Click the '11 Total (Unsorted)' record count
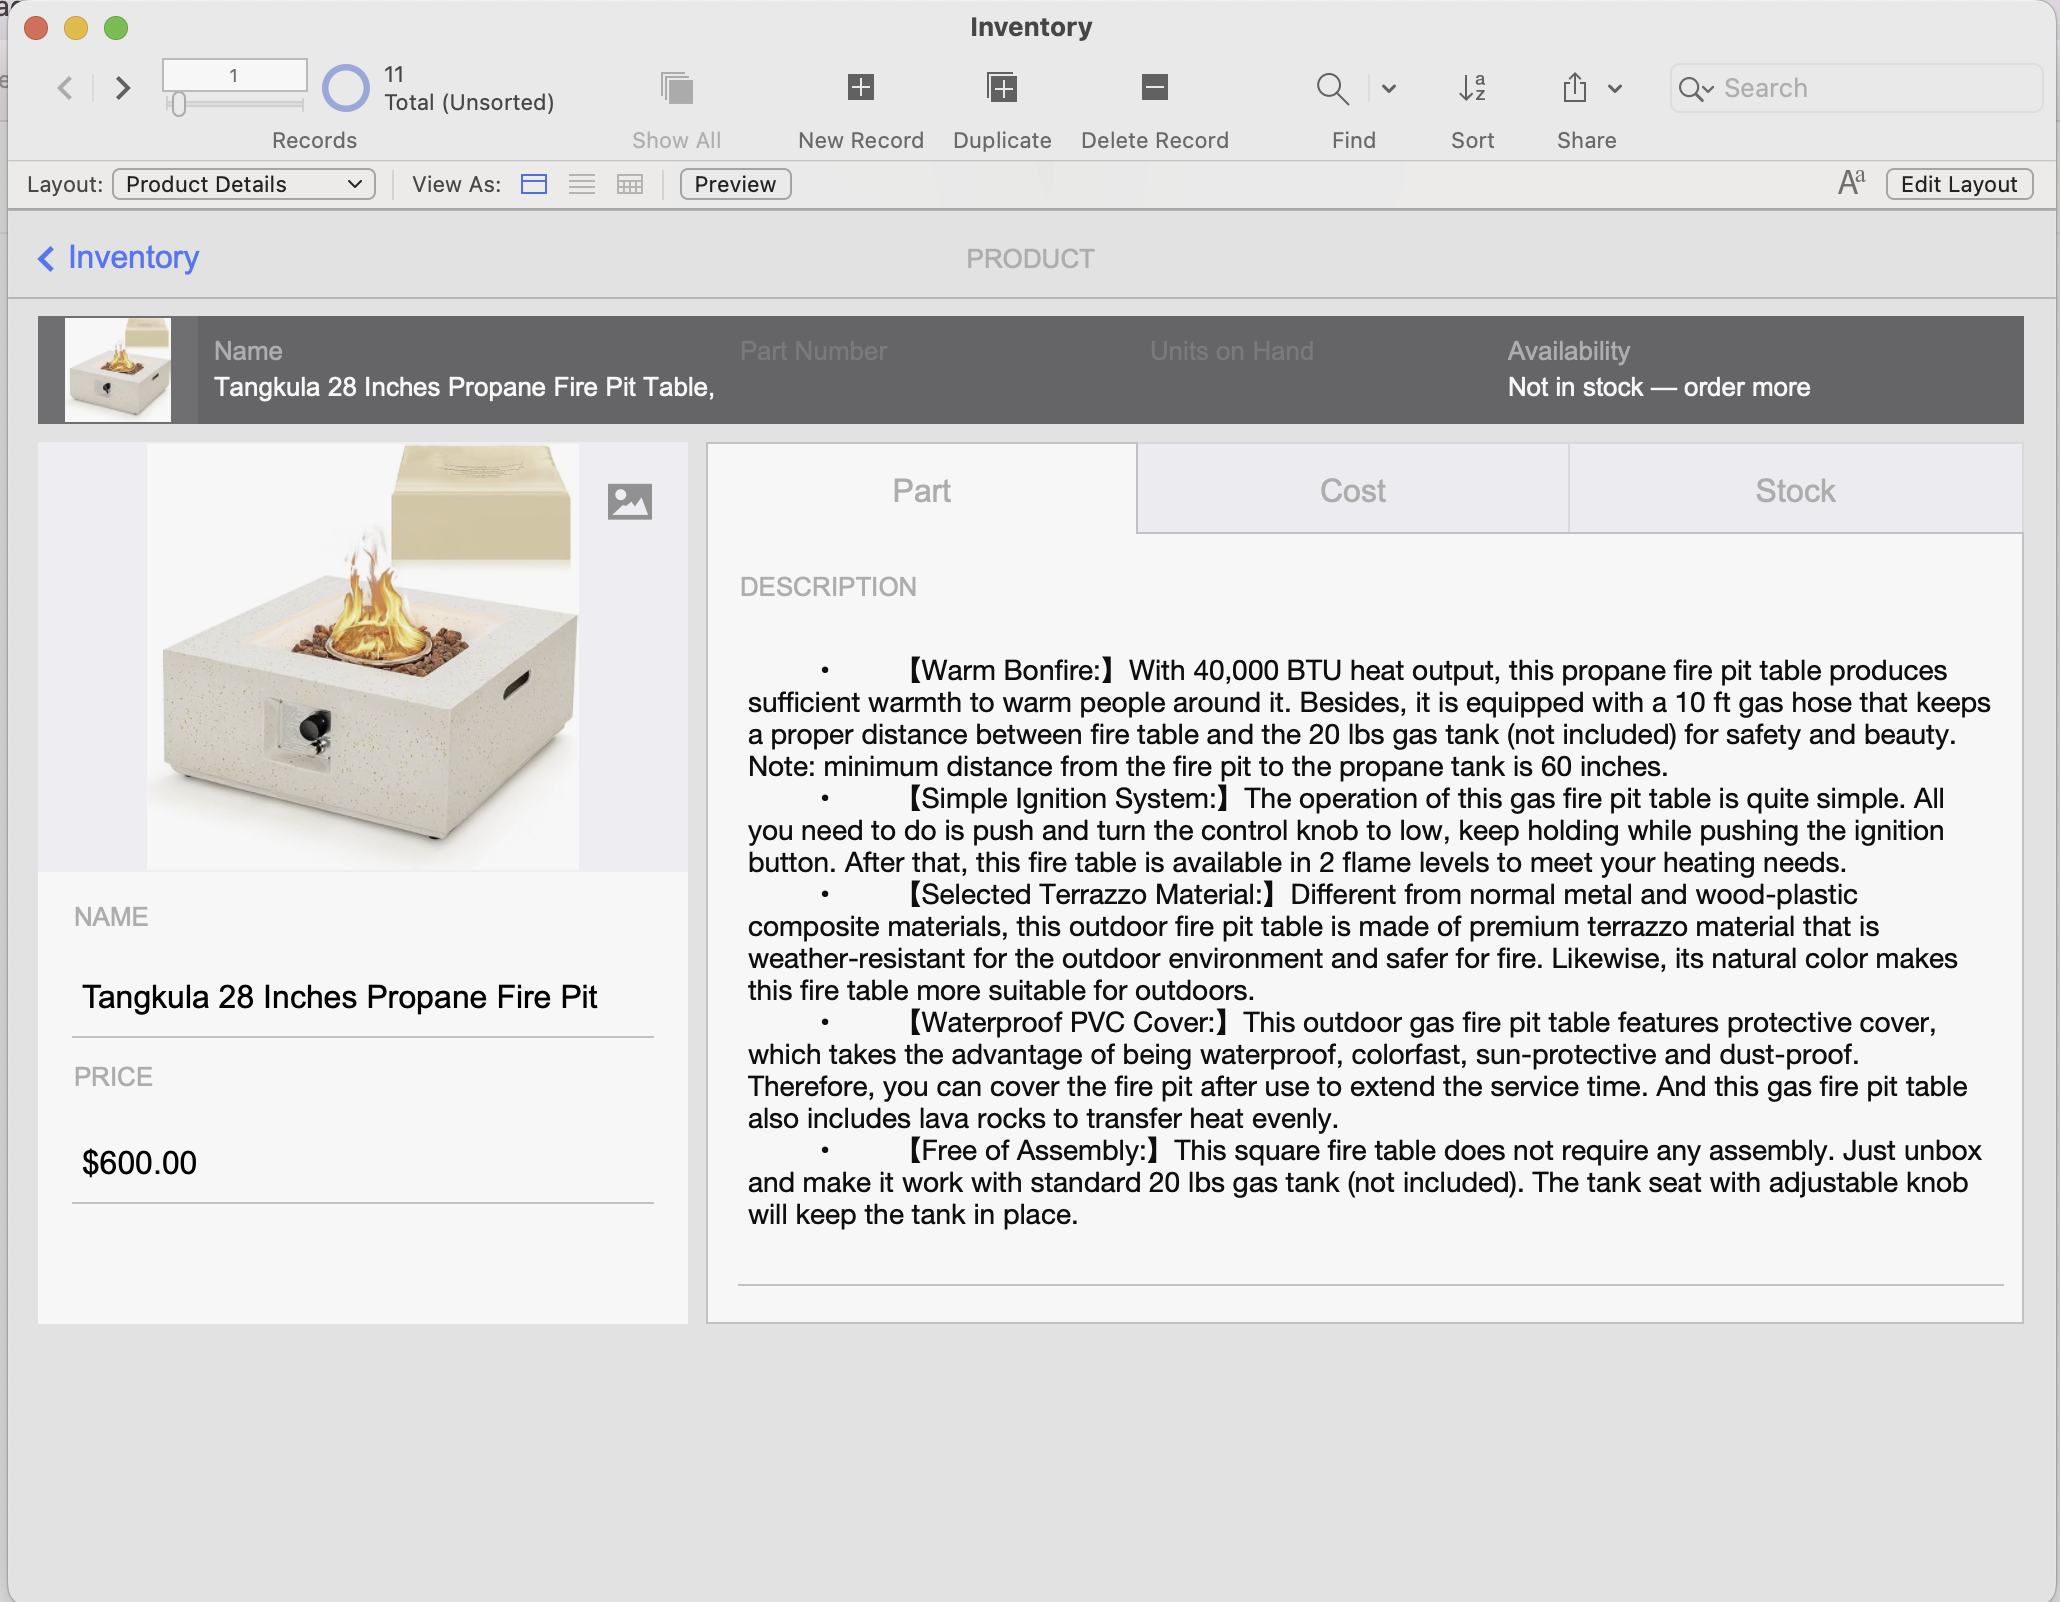 (x=469, y=88)
